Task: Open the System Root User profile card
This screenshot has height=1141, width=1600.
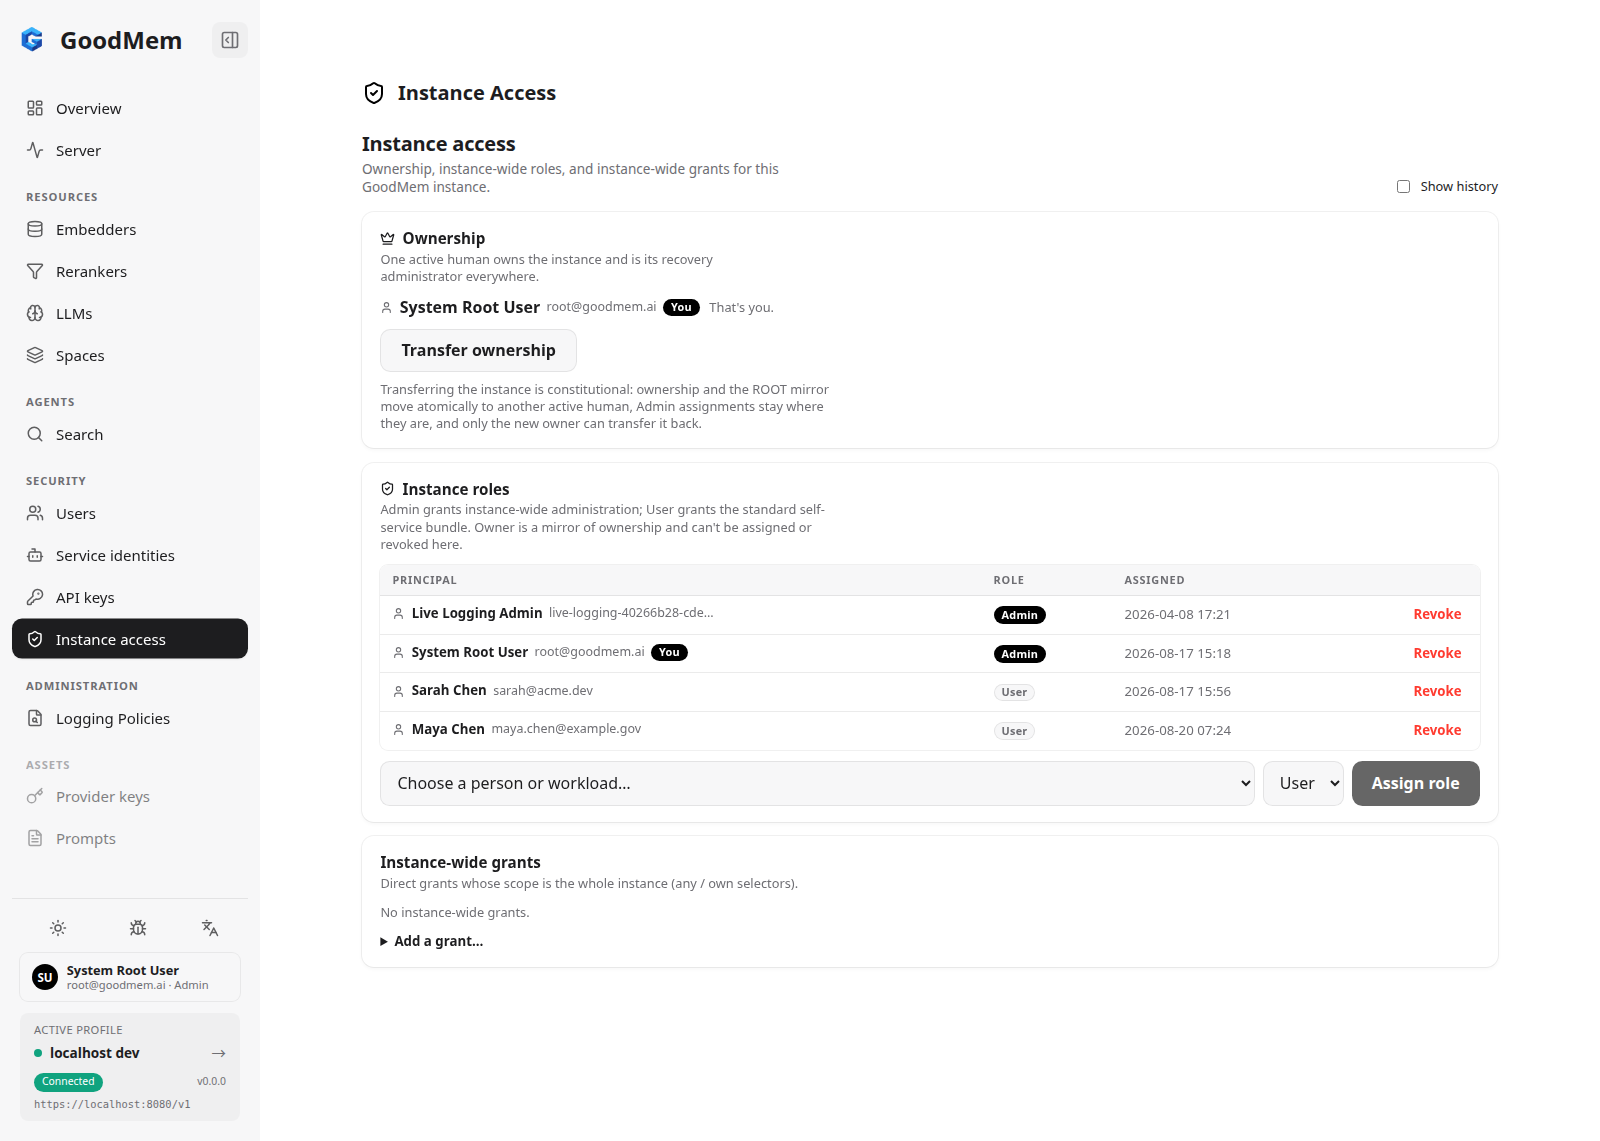Action: 130,977
